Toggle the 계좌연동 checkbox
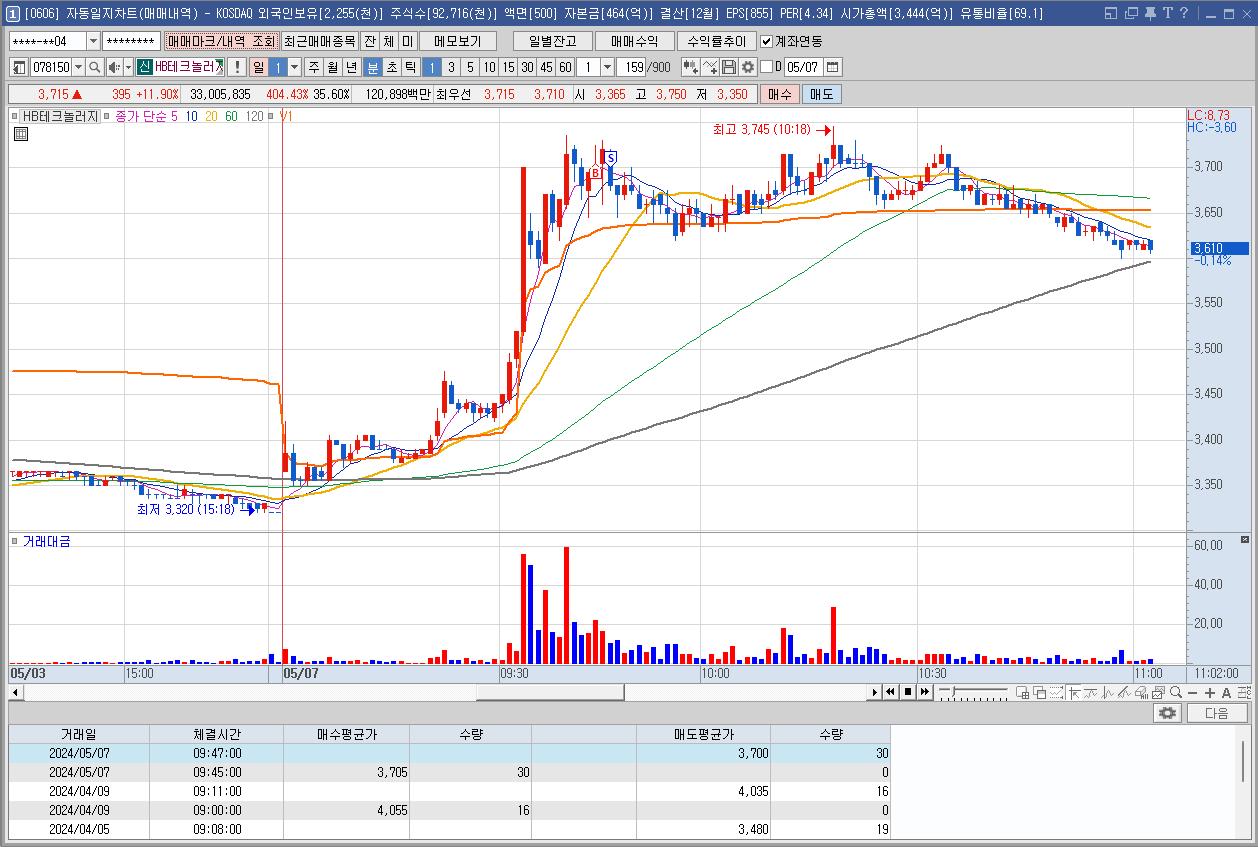 coord(767,41)
